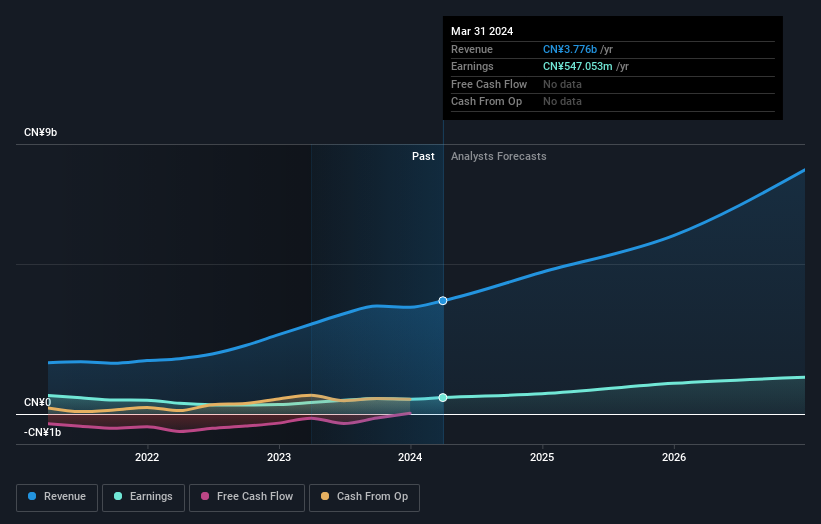Image resolution: width=821 pixels, height=524 pixels.
Task: Select the revenue data point marker on chart
Action: click(443, 300)
